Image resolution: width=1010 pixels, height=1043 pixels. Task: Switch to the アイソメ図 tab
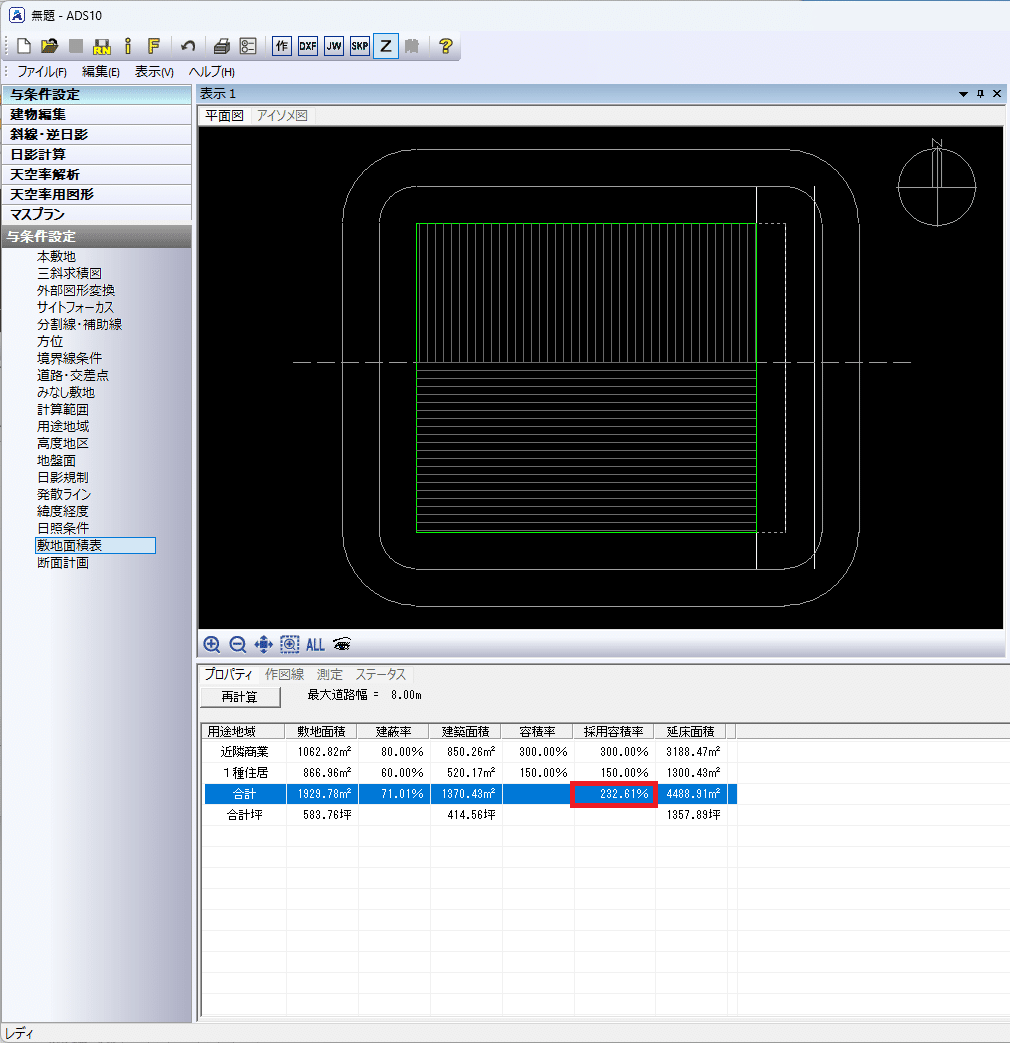click(x=282, y=116)
